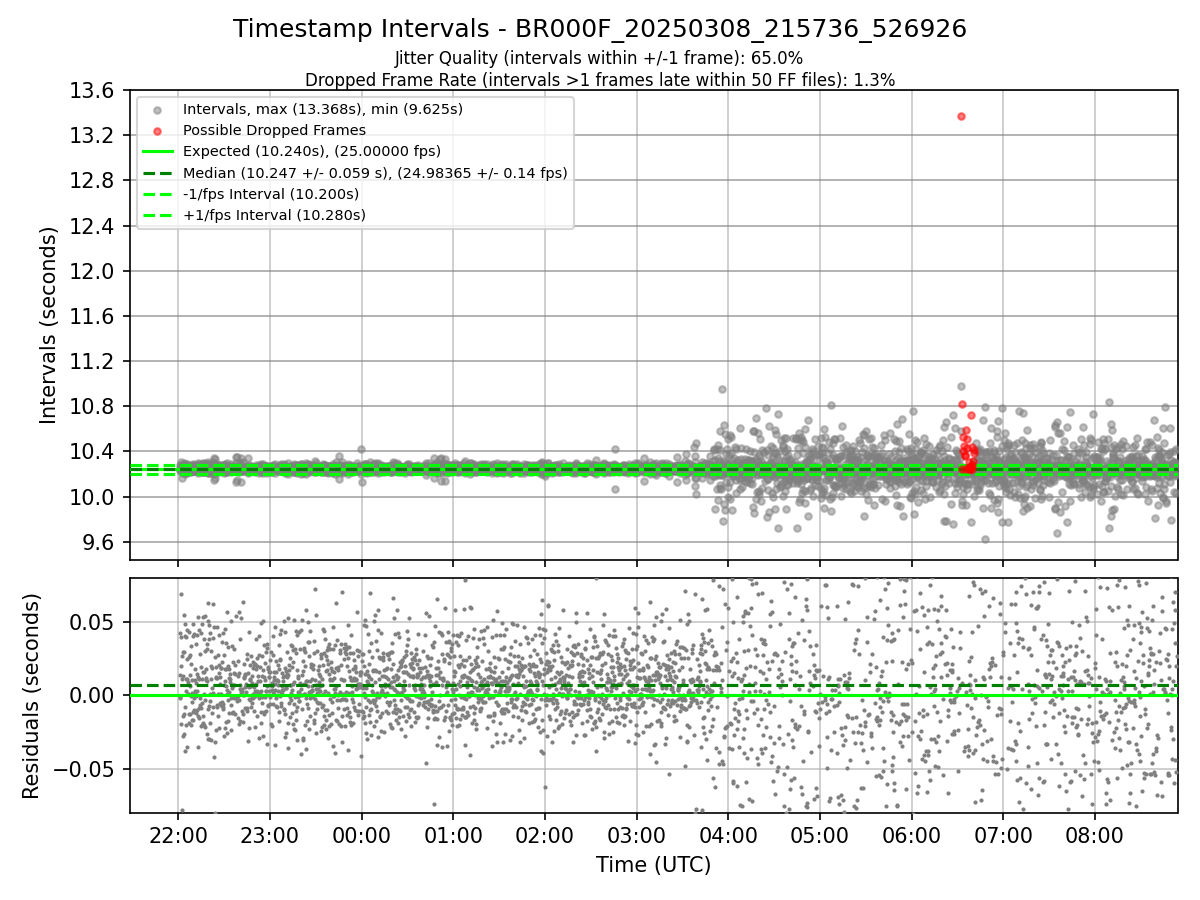Click the highest red outlier point near 13.4 seconds

click(x=961, y=116)
